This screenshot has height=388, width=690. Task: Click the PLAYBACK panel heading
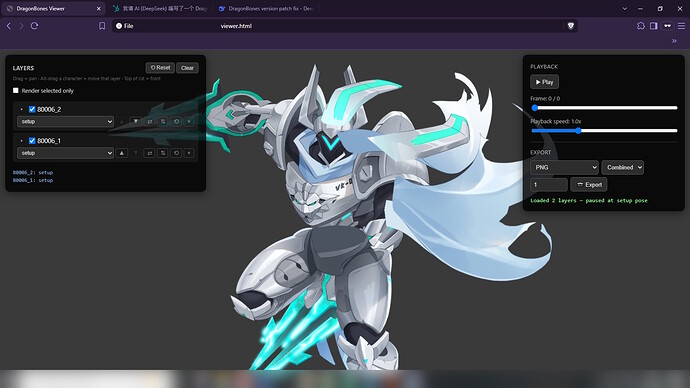544,67
